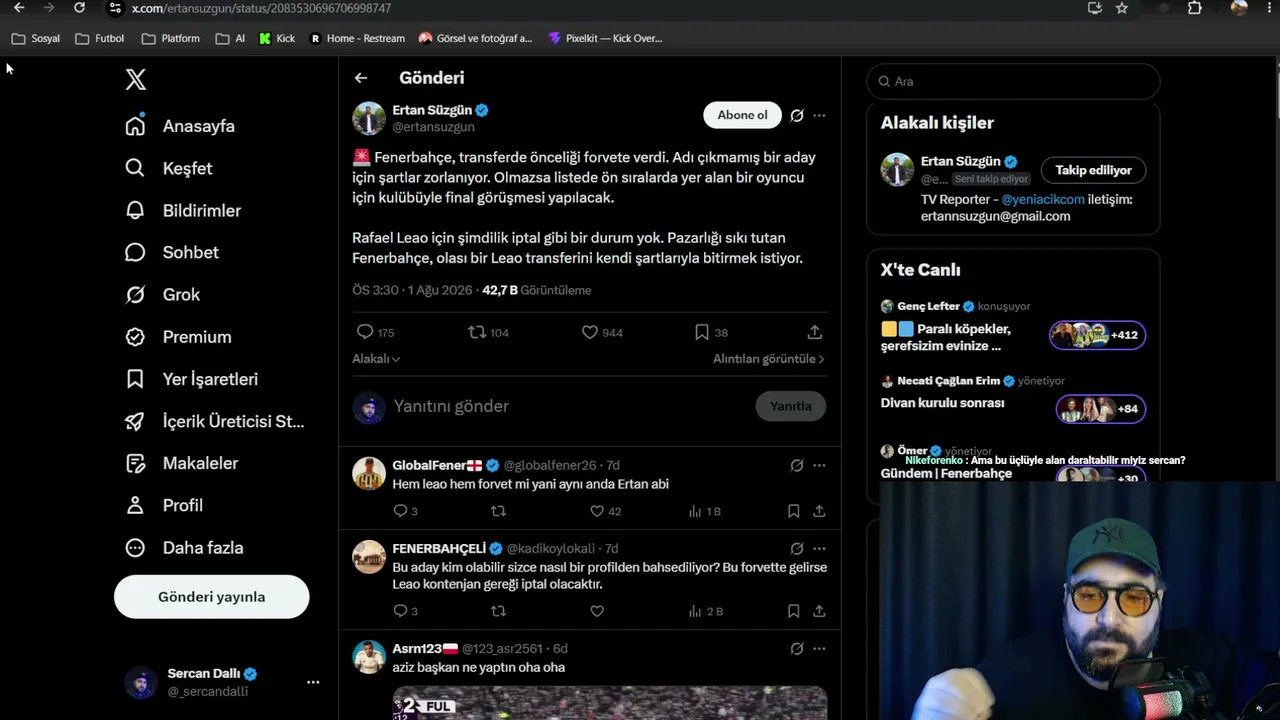Open the repost menu on FENERBAHÇELİ's reply
Screen dimensions: 1280x720
point(498,611)
